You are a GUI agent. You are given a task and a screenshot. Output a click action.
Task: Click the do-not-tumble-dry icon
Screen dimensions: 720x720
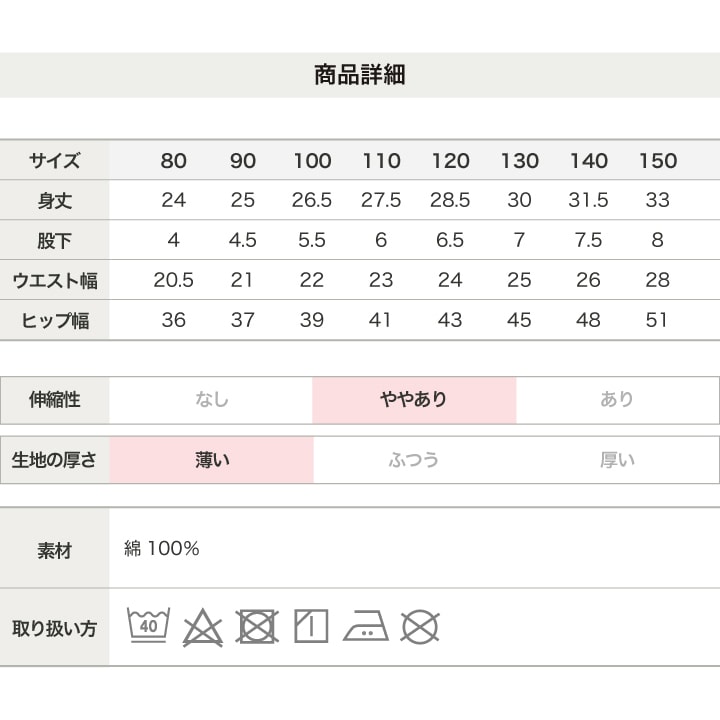click(x=257, y=627)
